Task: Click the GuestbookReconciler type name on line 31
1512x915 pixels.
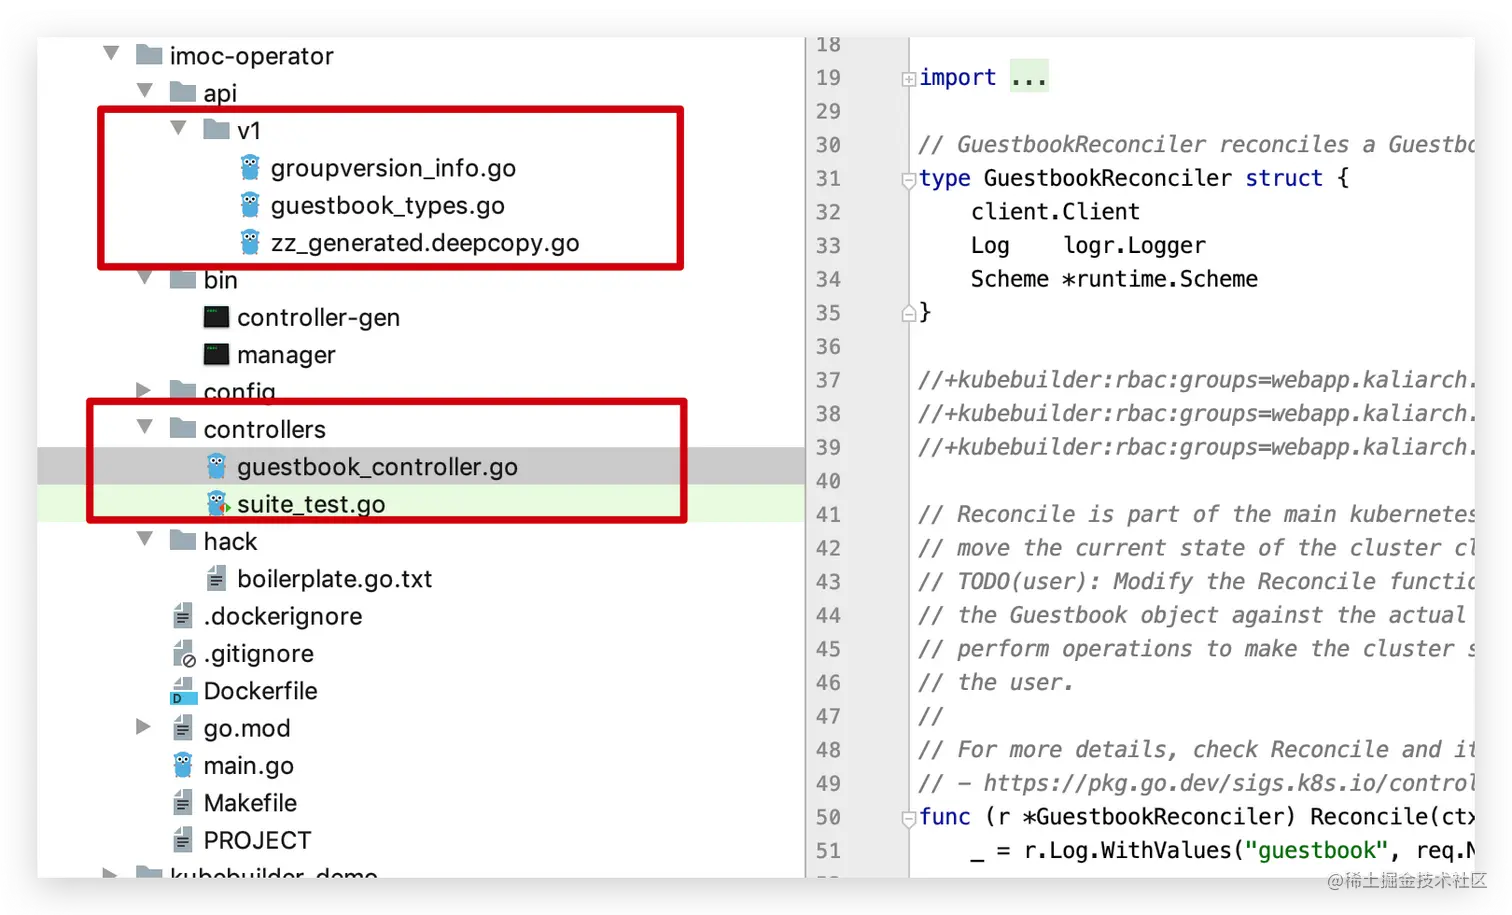Action: tap(1108, 179)
